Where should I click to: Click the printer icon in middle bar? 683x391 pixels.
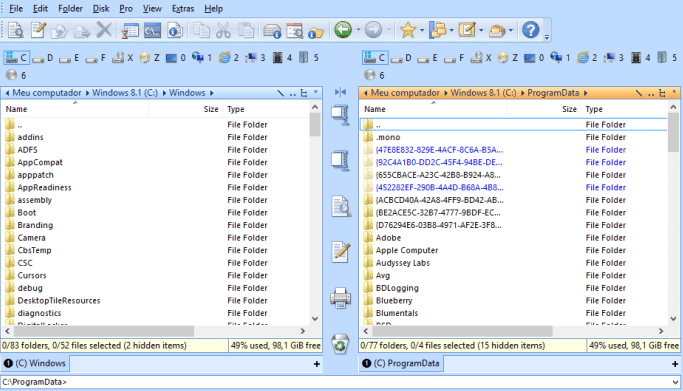341,298
